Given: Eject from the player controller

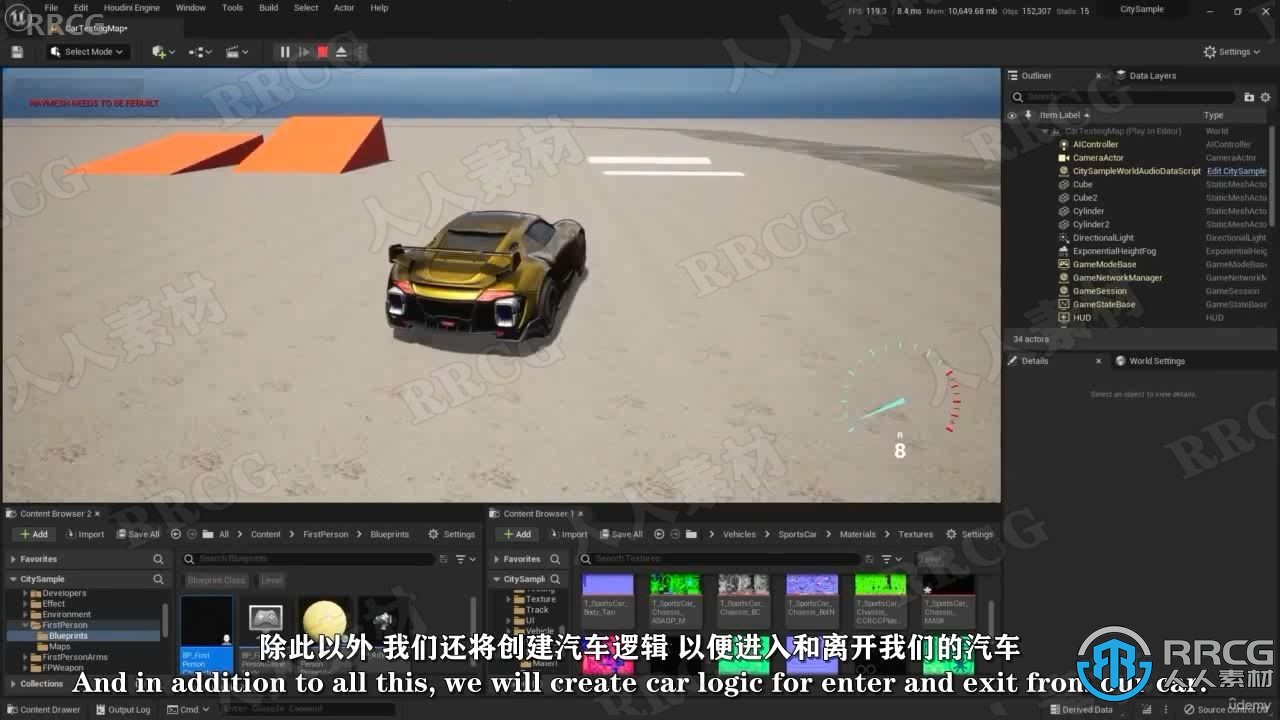Looking at the screenshot, I should (341, 52).
